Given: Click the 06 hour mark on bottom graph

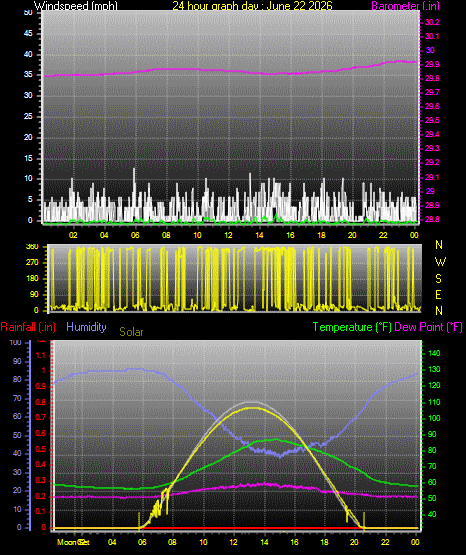Looking at the screenshot, I should [x=142, y=542].
